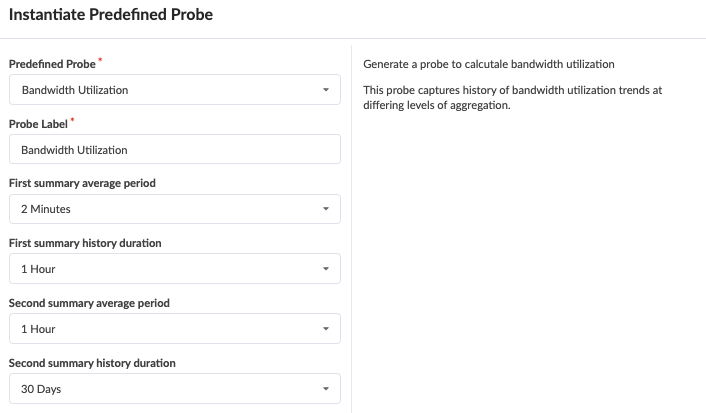Click the 'This probe captures history' description paragraph
Image resolution: width=706 pixels, height=413 pixels.
pyautogui.click(x=512, y=98)
